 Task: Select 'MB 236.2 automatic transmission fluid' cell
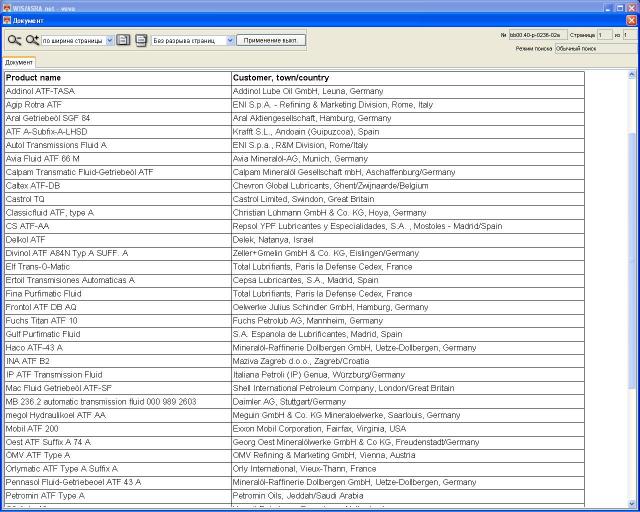pyautogui.click(x=118, y=402)
